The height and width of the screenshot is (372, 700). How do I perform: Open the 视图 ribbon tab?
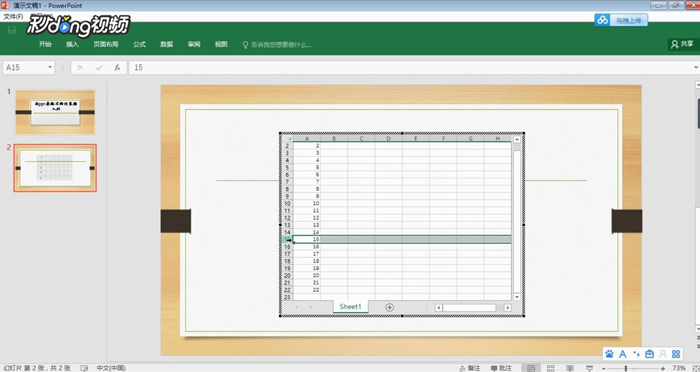[221, 44]
